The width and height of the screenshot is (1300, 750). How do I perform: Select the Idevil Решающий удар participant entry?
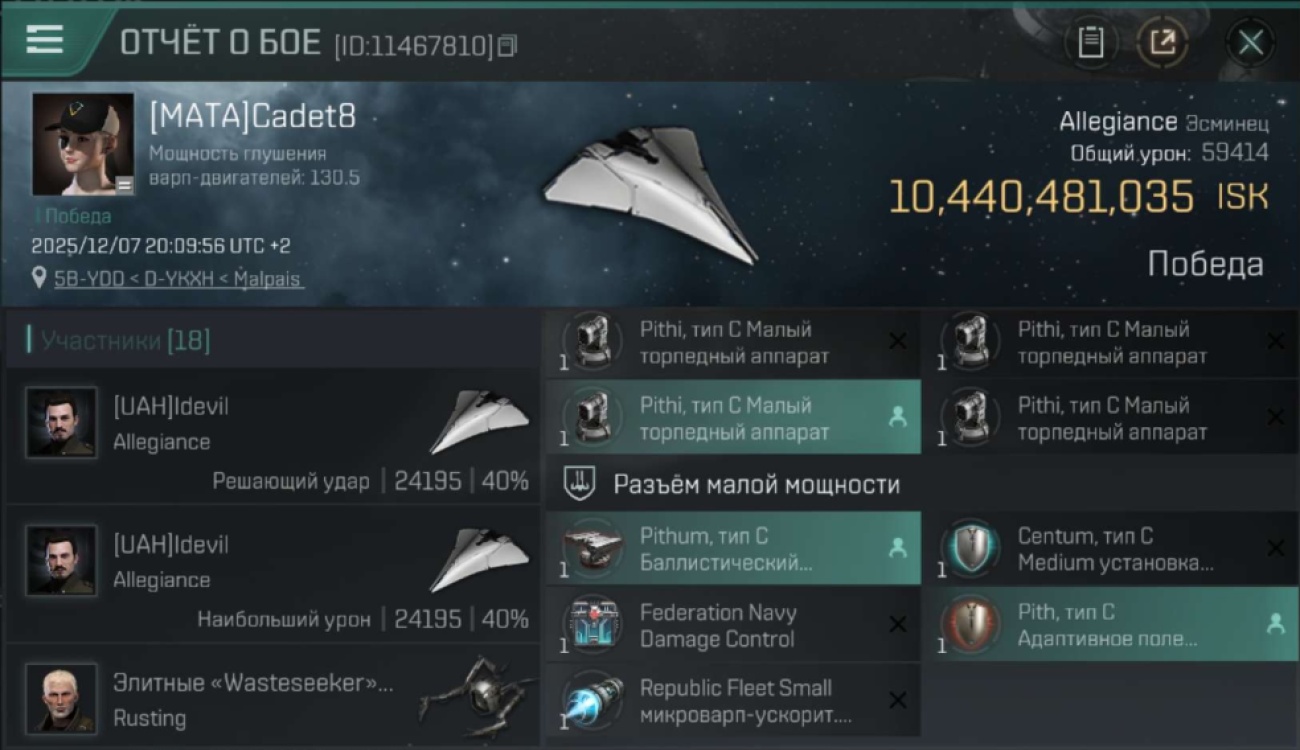point(272,435)
